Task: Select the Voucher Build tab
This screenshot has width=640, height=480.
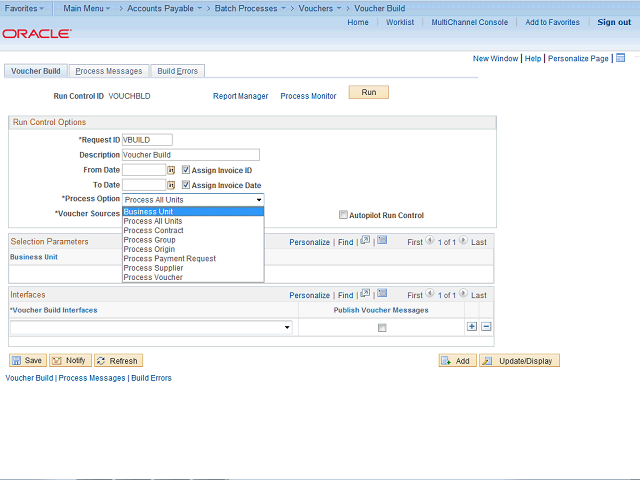Action: click(36, 71)
